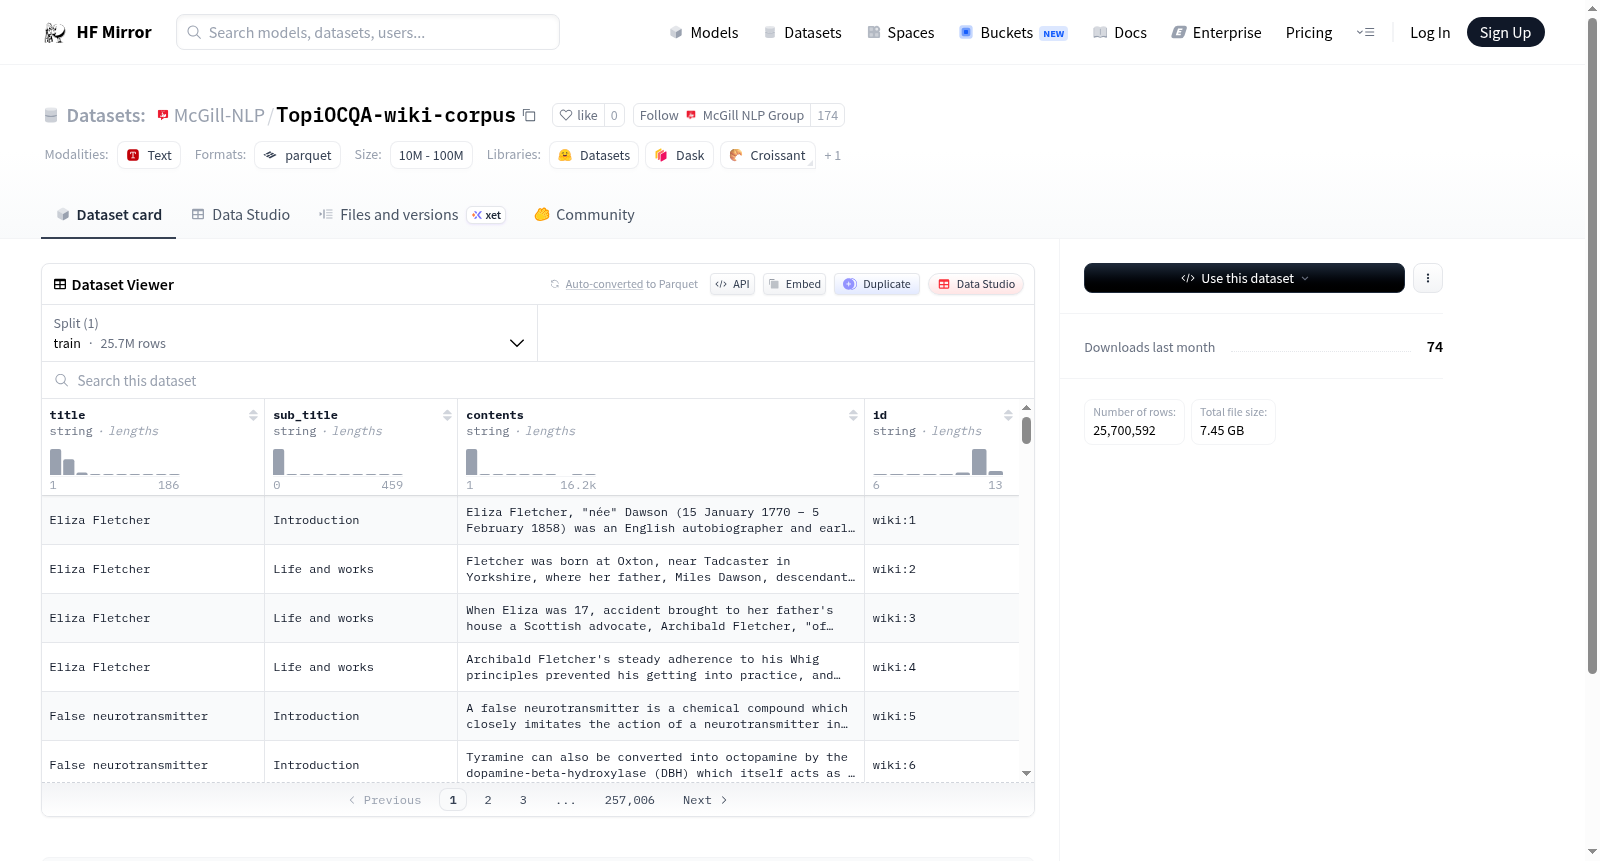Click the Size 10M - 100M tag

pos(431,155)
